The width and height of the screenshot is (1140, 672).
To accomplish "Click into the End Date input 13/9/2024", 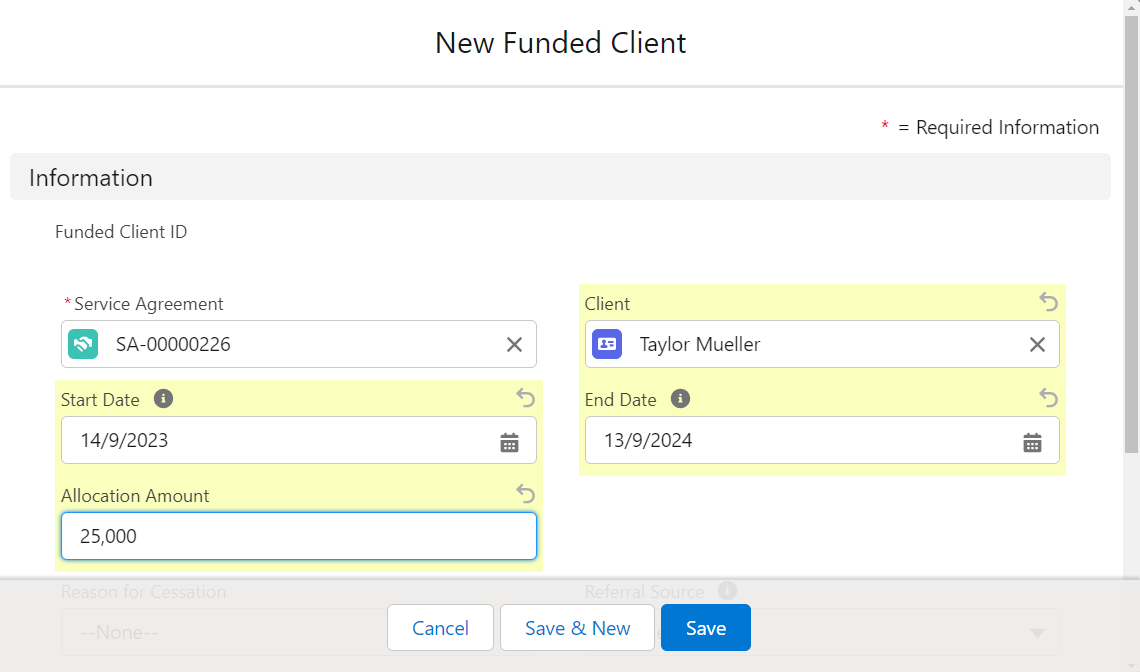I will [x=822, y=440].
